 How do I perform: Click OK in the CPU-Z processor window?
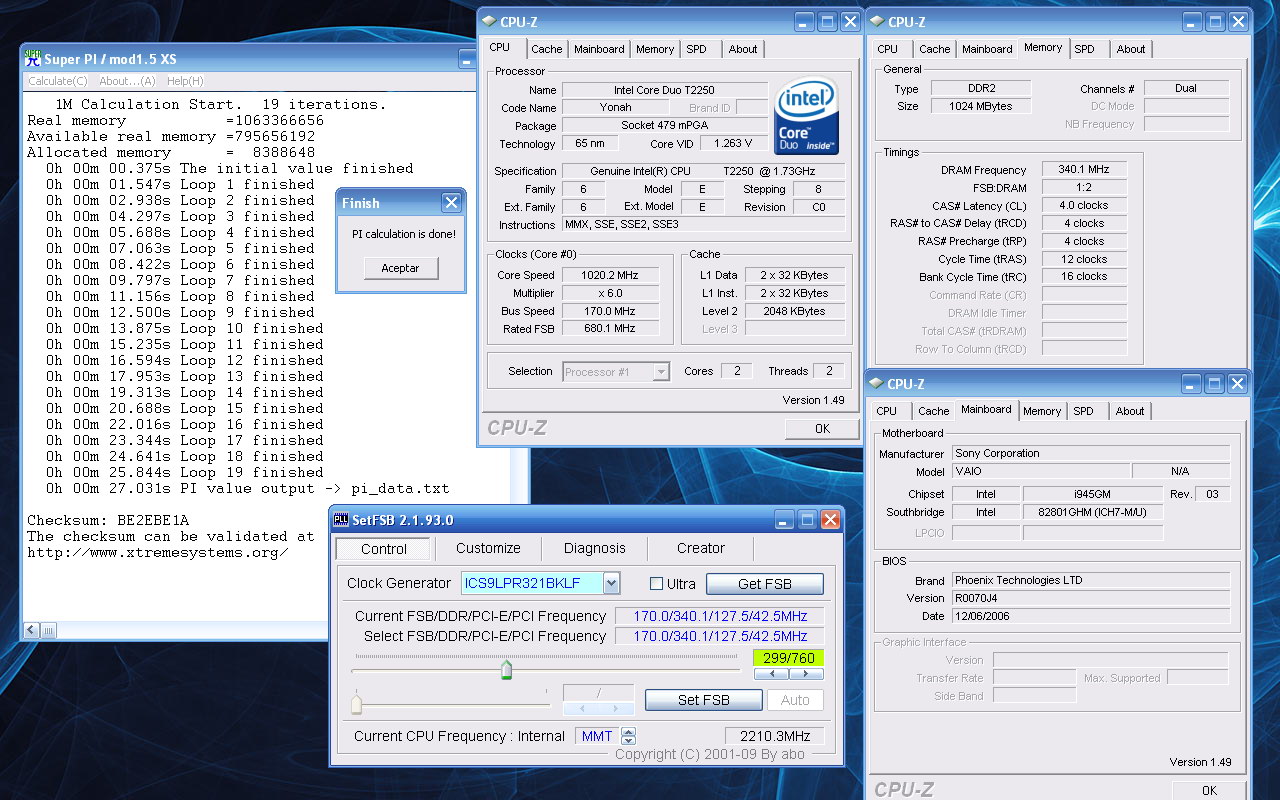pos(822,428)
